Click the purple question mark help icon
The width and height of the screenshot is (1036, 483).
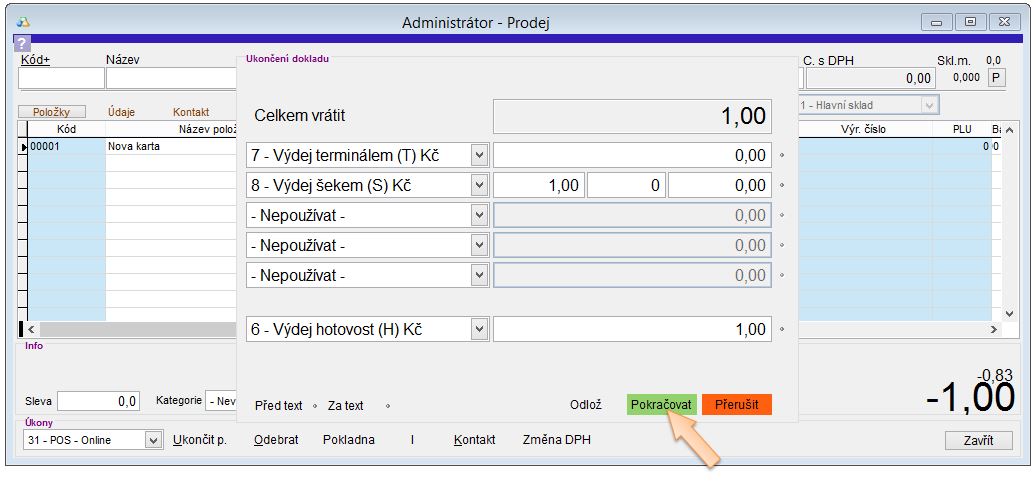22,43
